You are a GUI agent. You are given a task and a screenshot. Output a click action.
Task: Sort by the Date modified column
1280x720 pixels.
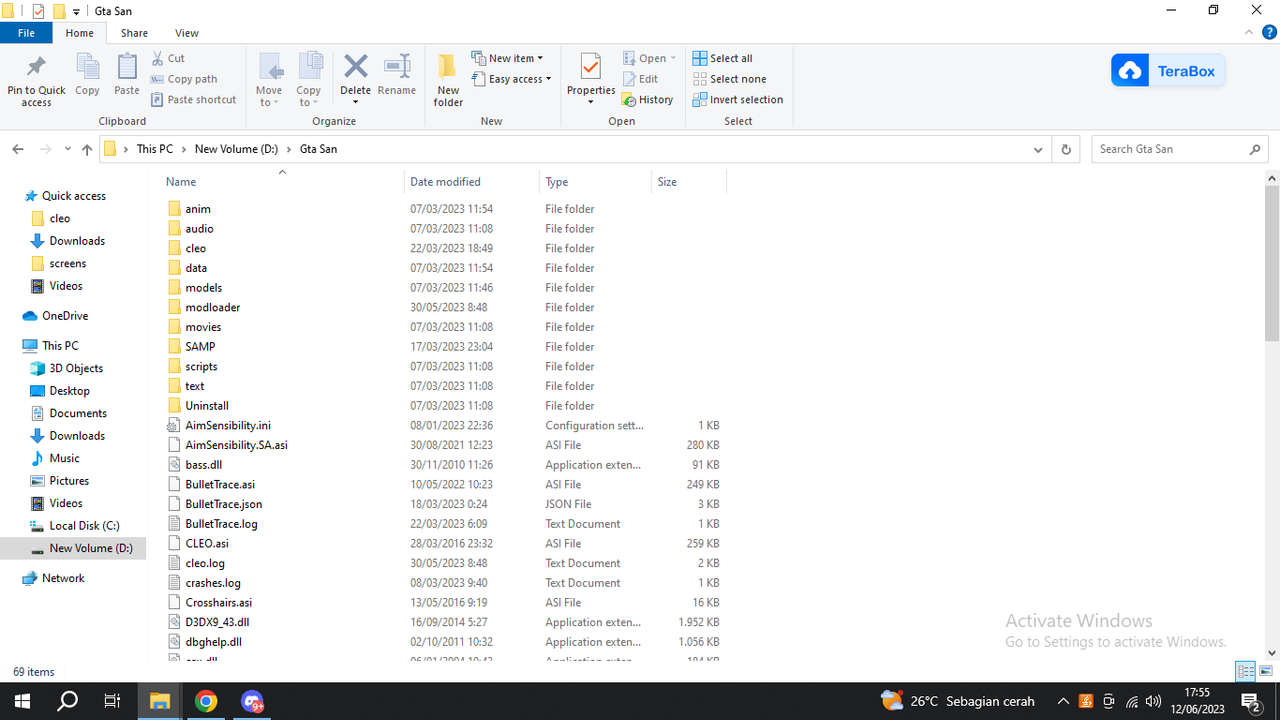point(445,182)
